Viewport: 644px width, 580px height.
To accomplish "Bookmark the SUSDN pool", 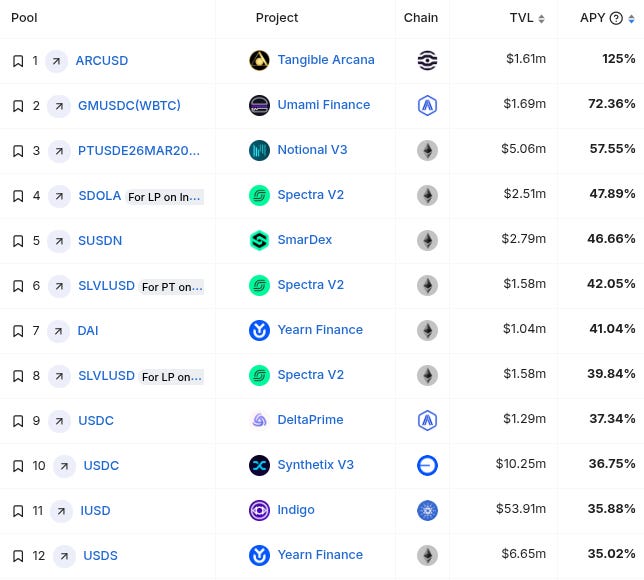I will tap(18, 241).
